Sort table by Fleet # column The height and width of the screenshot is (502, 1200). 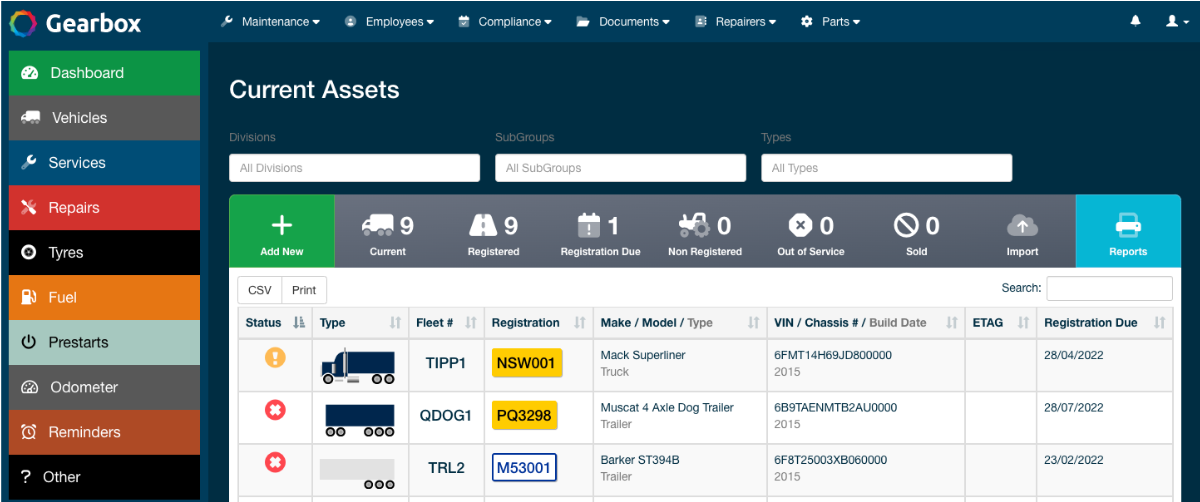[446, 323]
